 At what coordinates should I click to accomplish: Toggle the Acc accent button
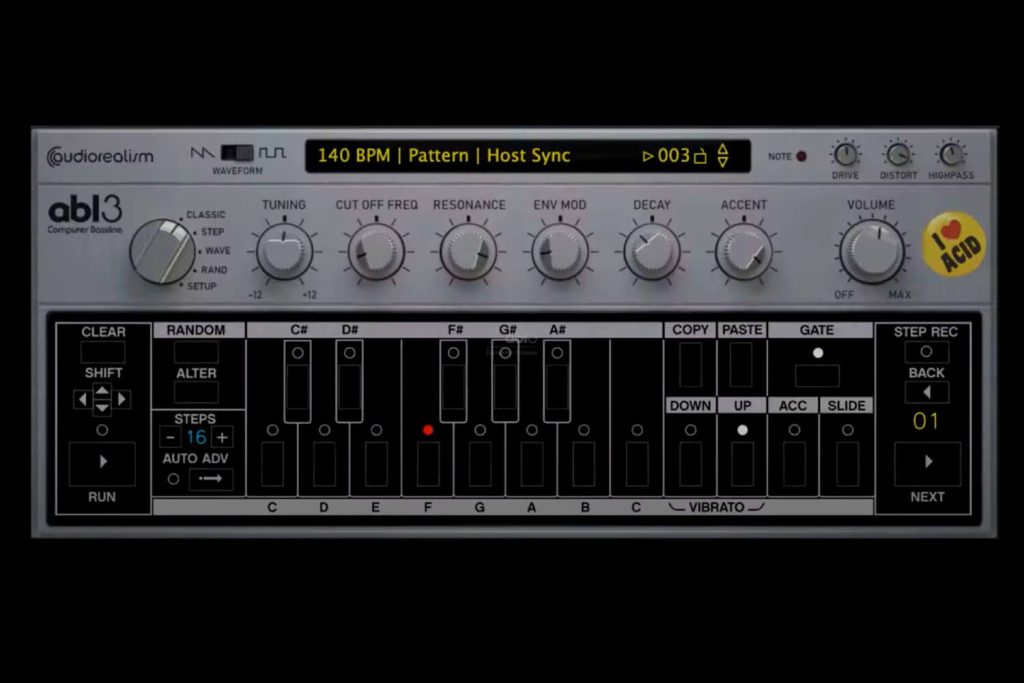click(794, 464)
